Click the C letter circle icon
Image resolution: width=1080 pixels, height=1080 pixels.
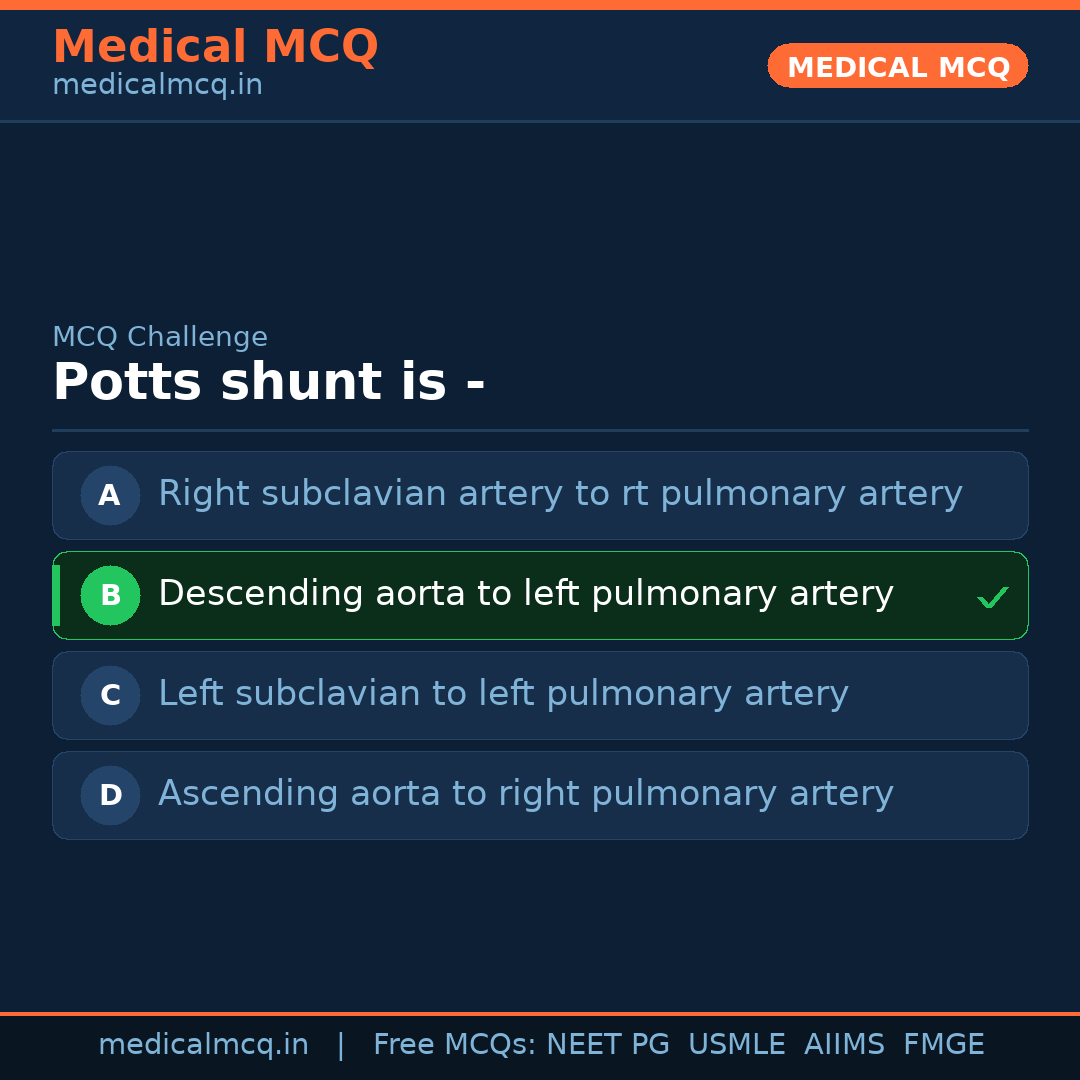(x=110, y=695)
